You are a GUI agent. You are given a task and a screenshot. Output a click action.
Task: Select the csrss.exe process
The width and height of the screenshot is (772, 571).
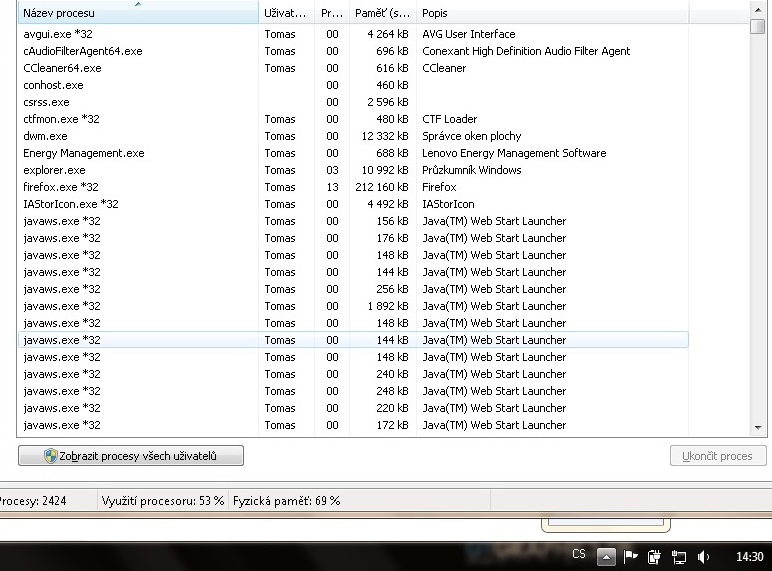point(353,102)
